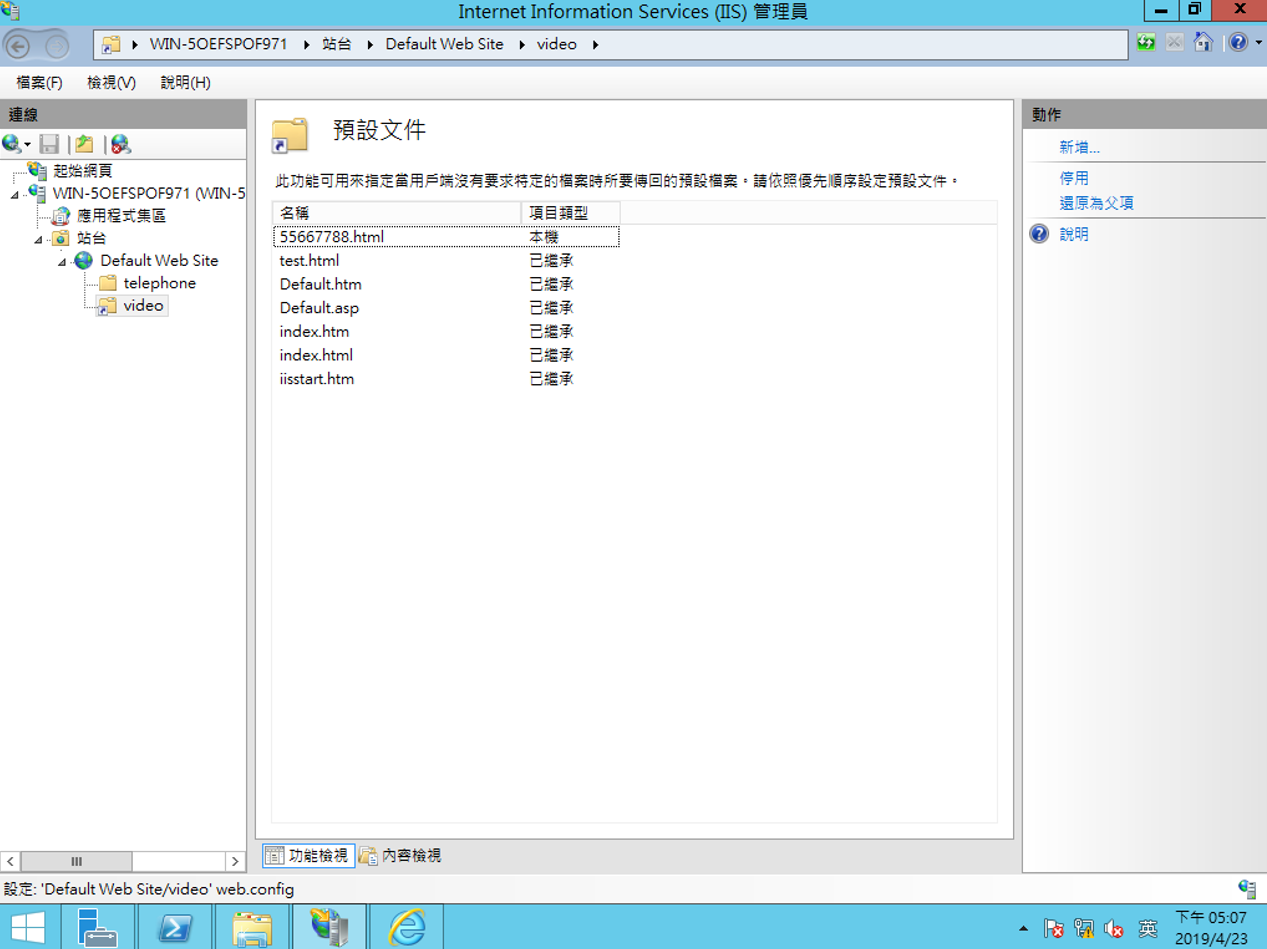Open Server Manager from taskbar
1267x949 pixels.
[98, 927]
